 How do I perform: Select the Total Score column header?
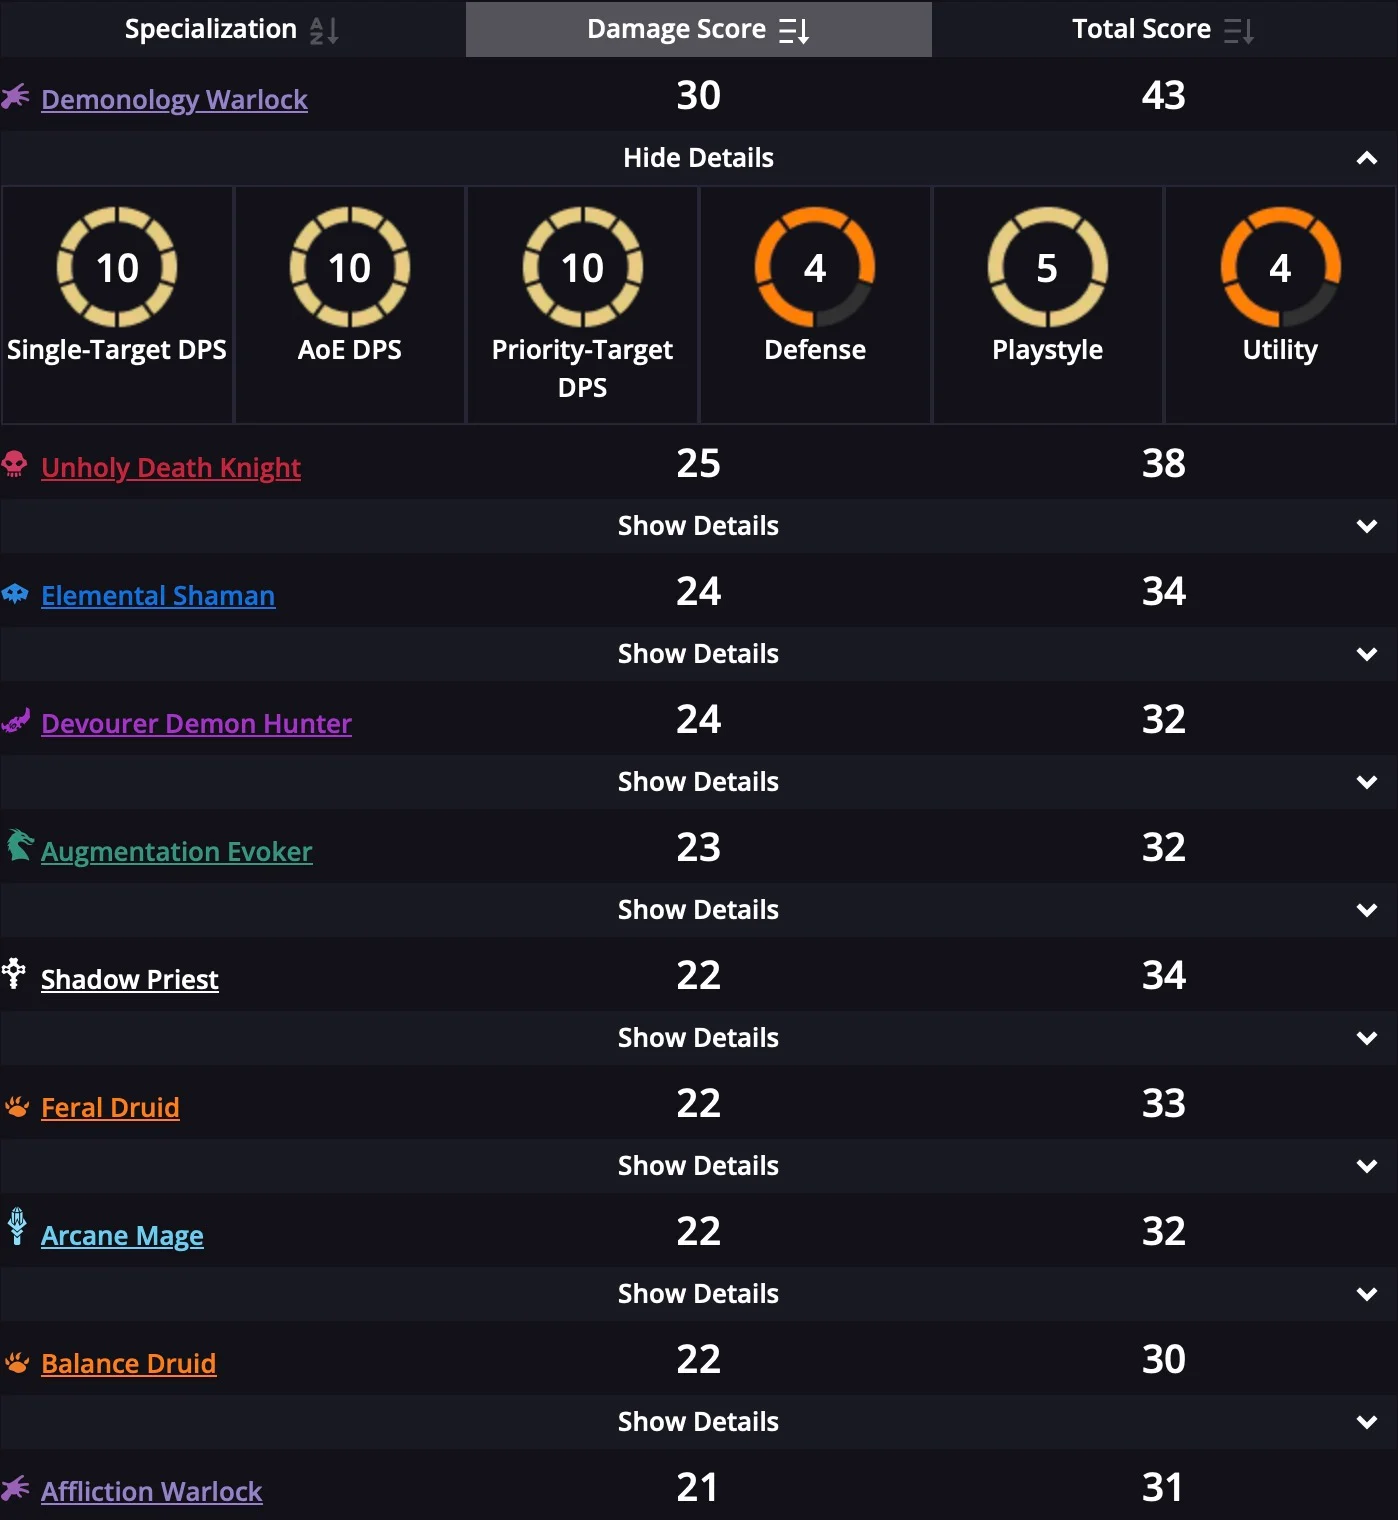pyautogui.click(x=1141, y=29)
